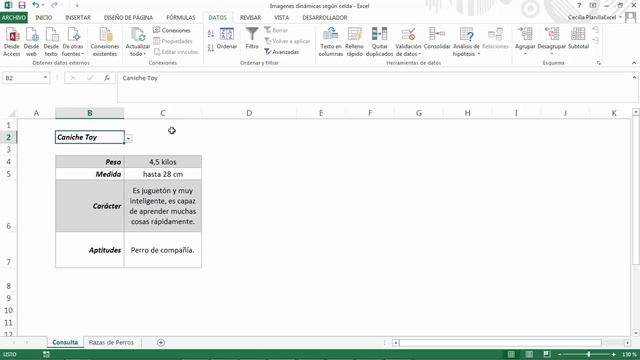This screenshot has height=360, width=640.
Task: Switch to the INSERTAR tab
Action: 78,18
